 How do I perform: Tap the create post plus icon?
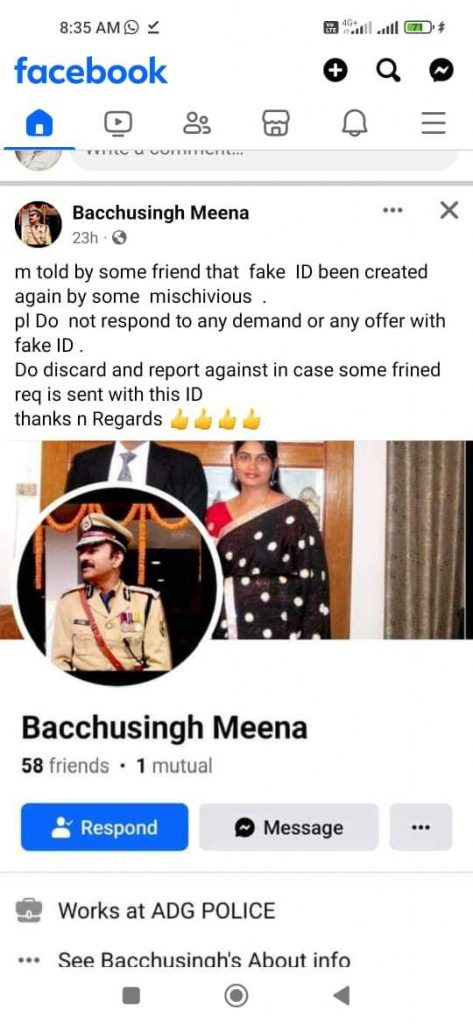coord(336,71)
